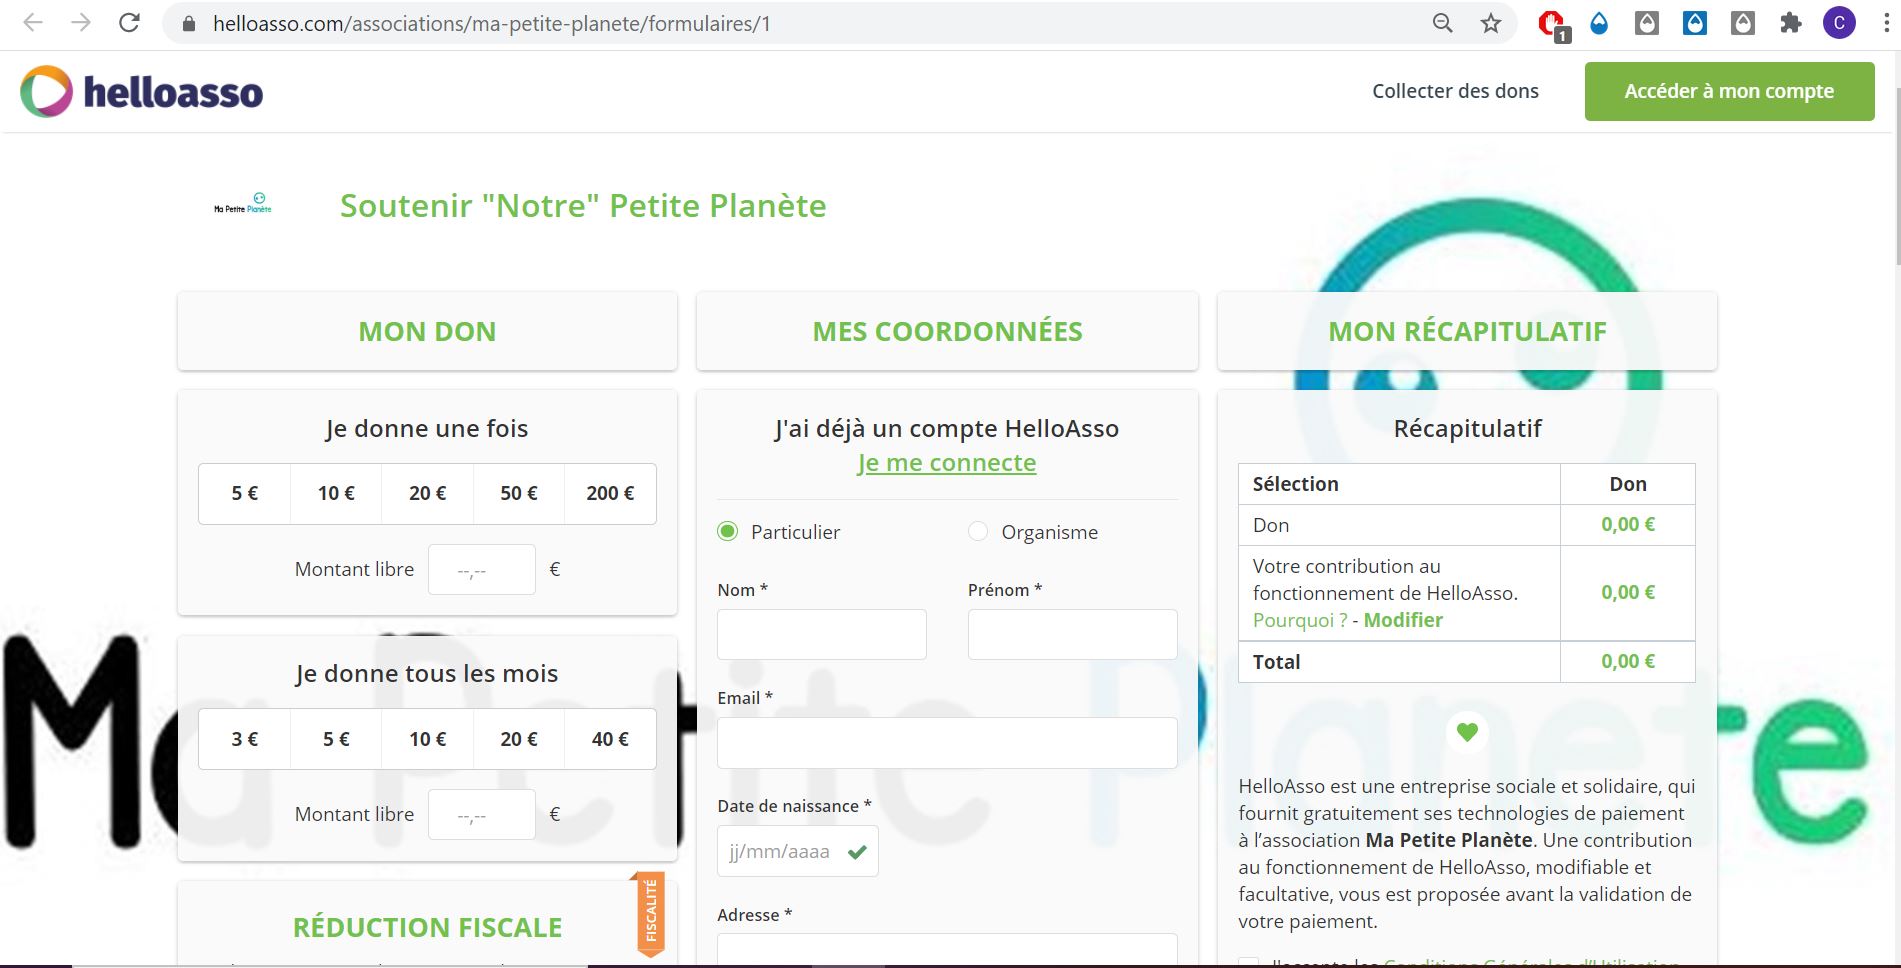
Task: Open the Chrome three-dot menu
Action: 1885,23
